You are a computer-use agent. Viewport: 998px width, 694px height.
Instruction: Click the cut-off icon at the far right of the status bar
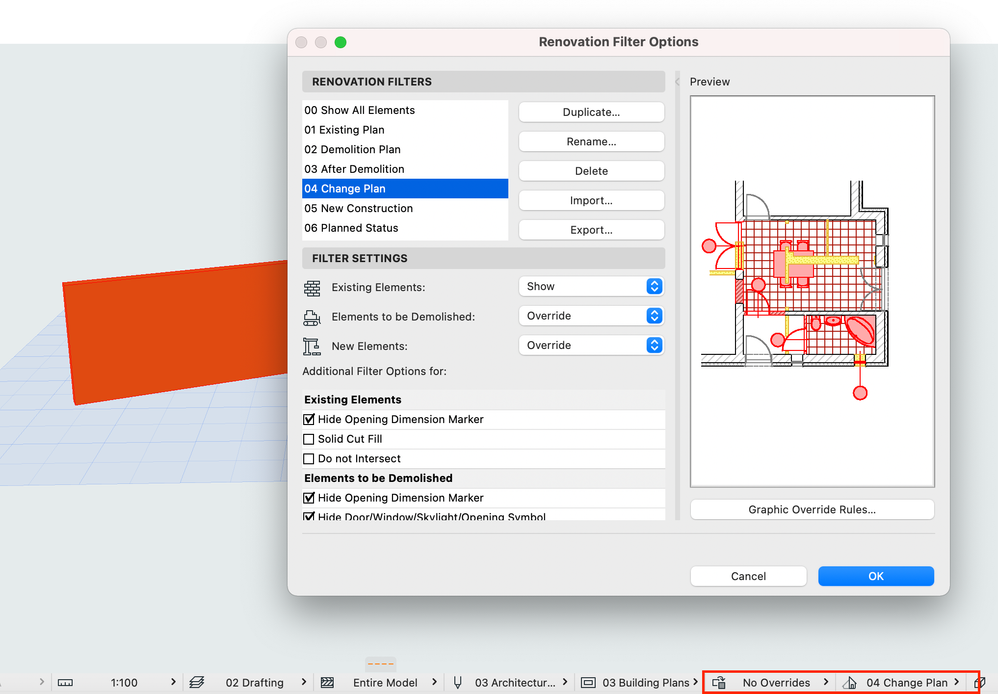(x=980, y=683)
